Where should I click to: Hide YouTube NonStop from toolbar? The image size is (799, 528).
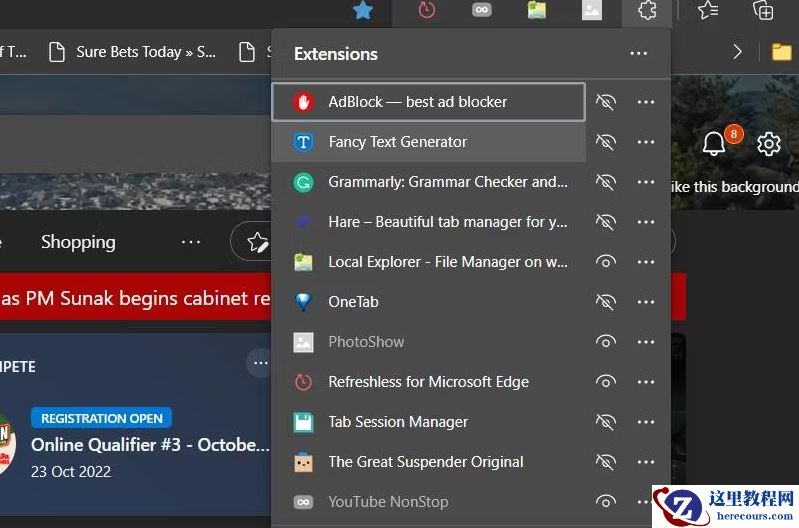(x=606, y=502)
